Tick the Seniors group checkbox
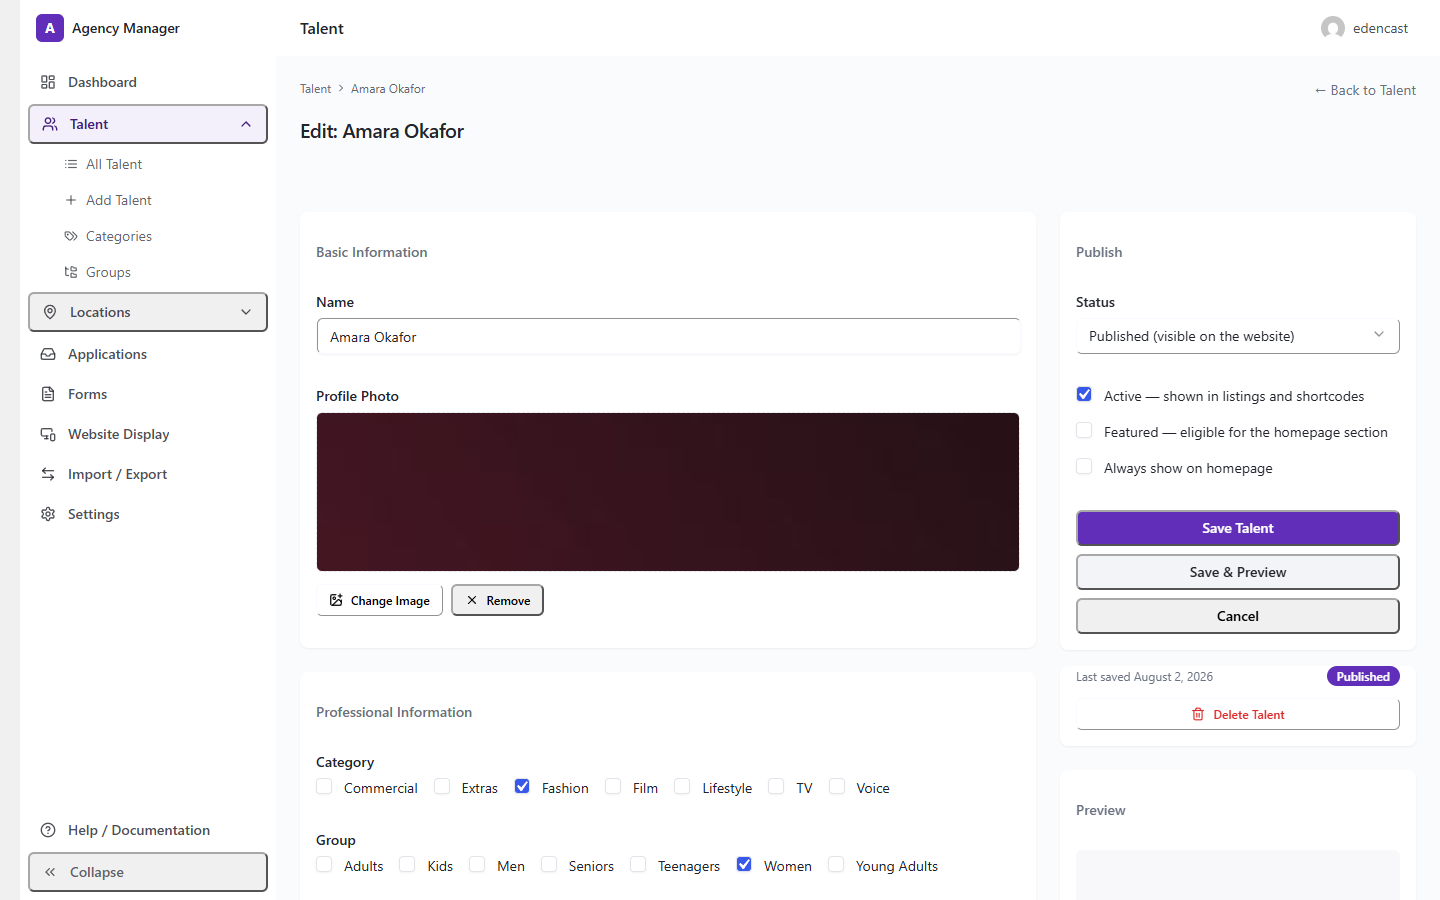Viewport: 1440px width, 900px height. 549,865
